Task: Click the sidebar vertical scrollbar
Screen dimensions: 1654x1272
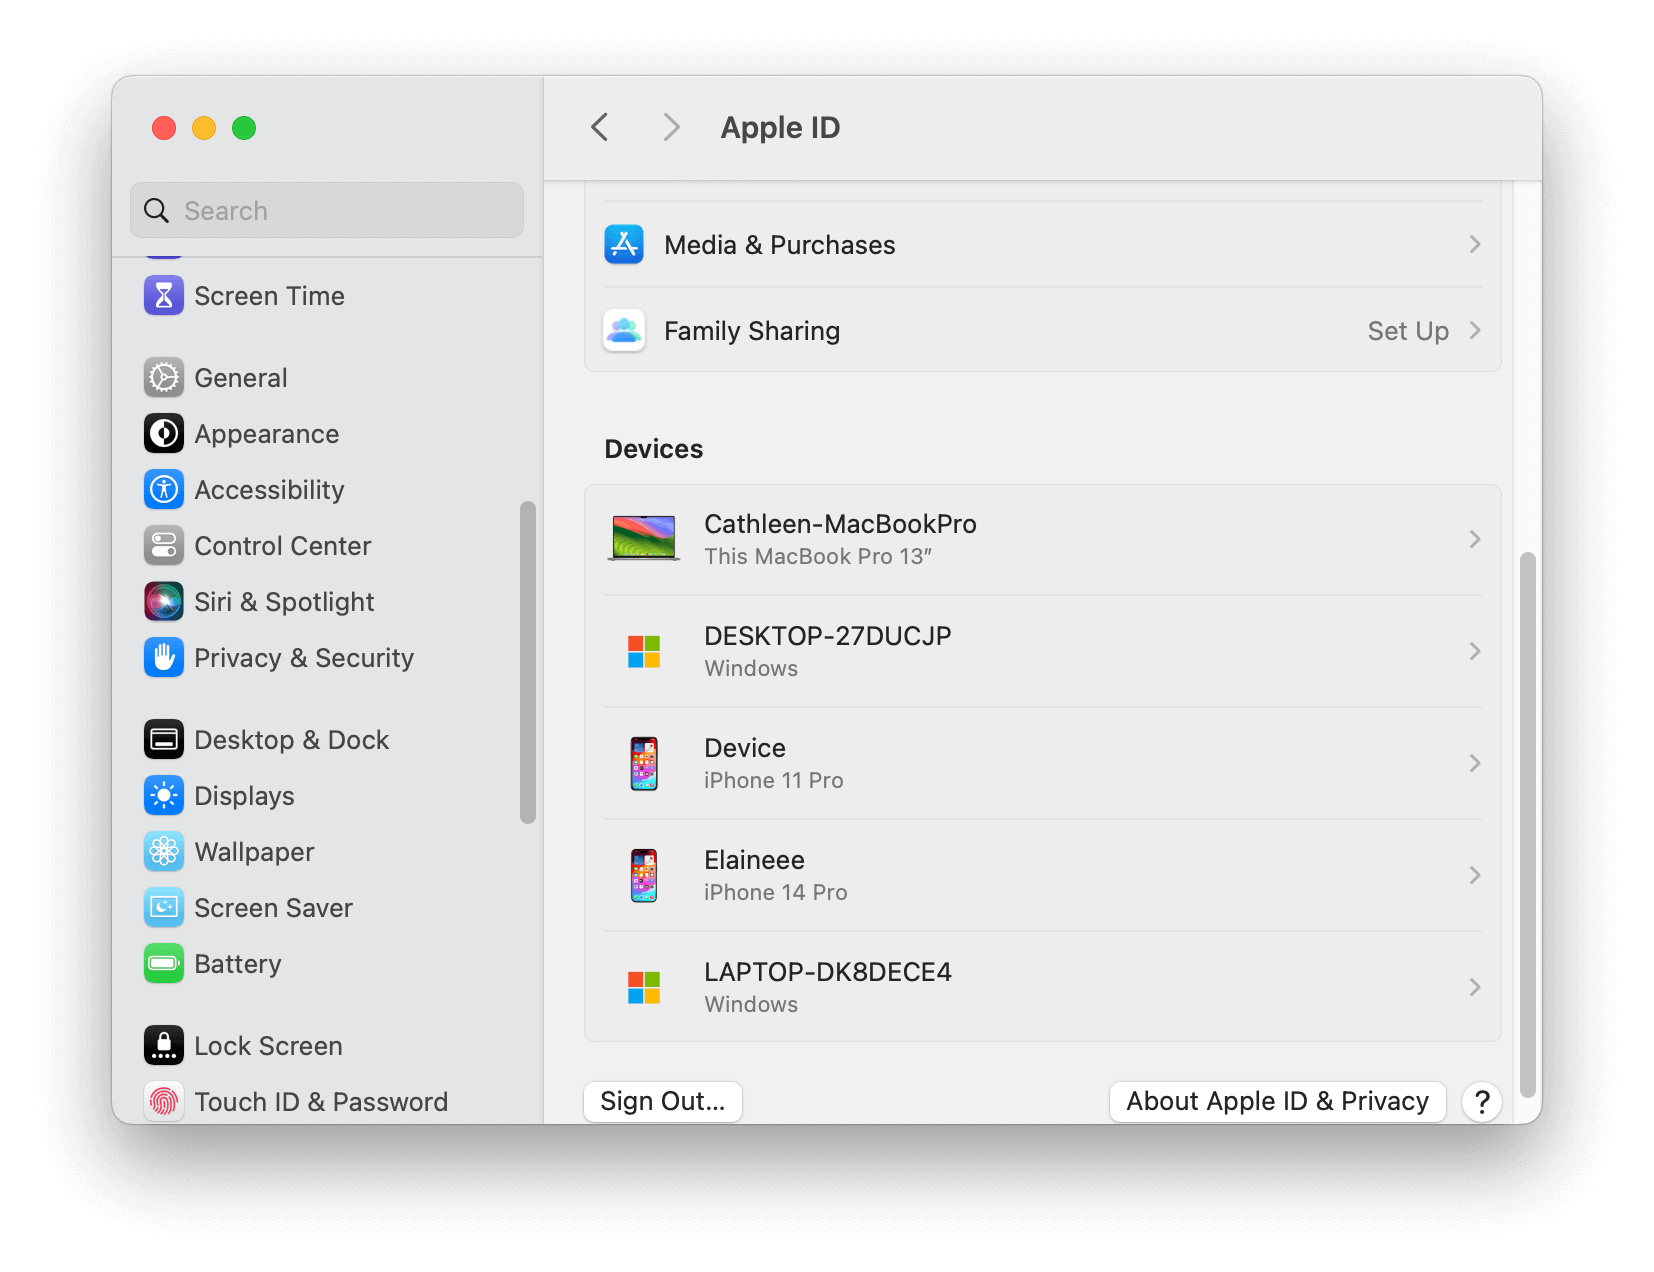Action: (528, 663)
